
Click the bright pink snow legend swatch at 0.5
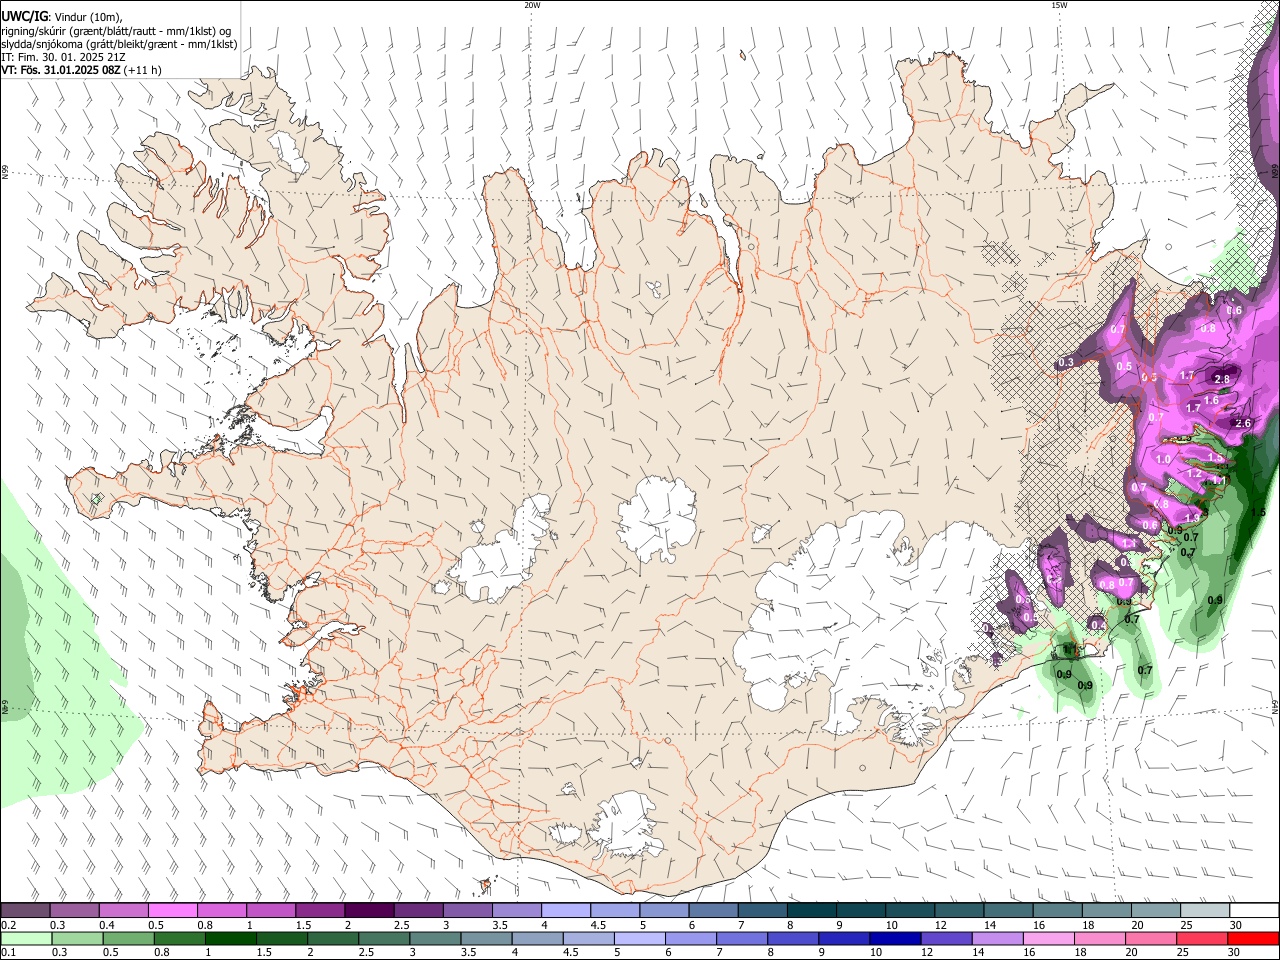point(172,910)
